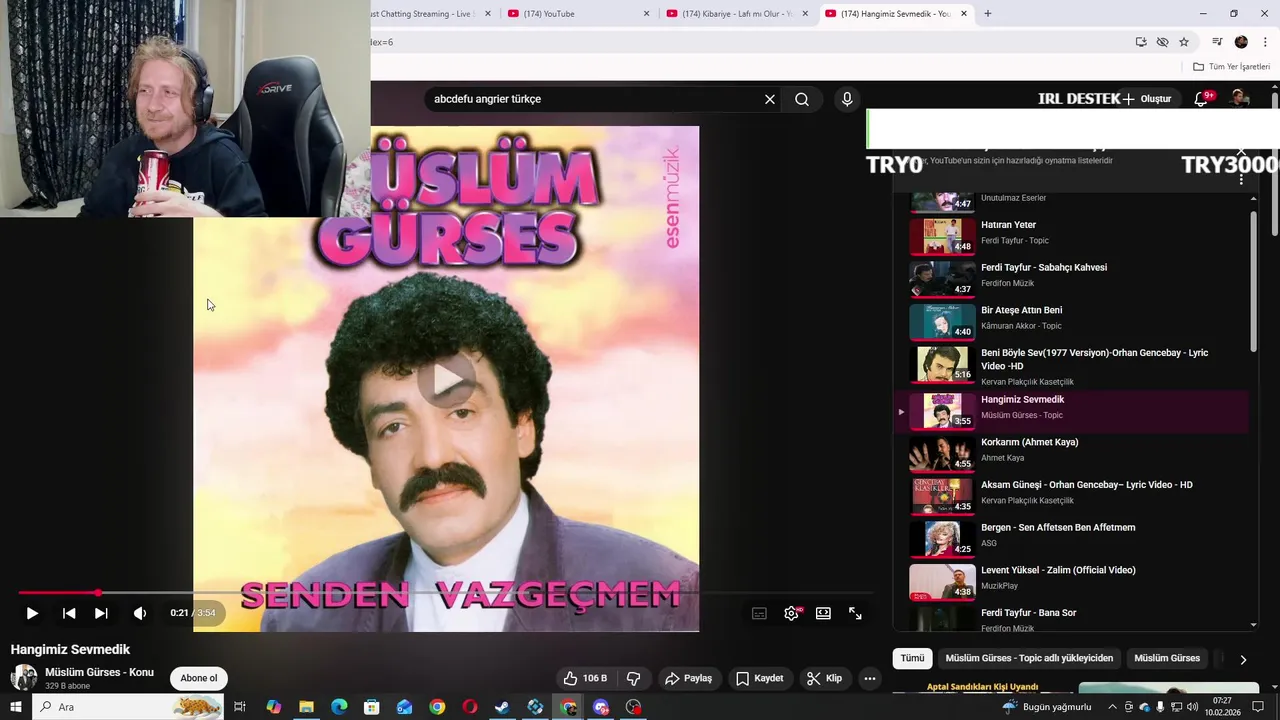The image size is (1280, 720).
Task: Subscribe using the Abone ol button
Action: [x=198, y=678]
